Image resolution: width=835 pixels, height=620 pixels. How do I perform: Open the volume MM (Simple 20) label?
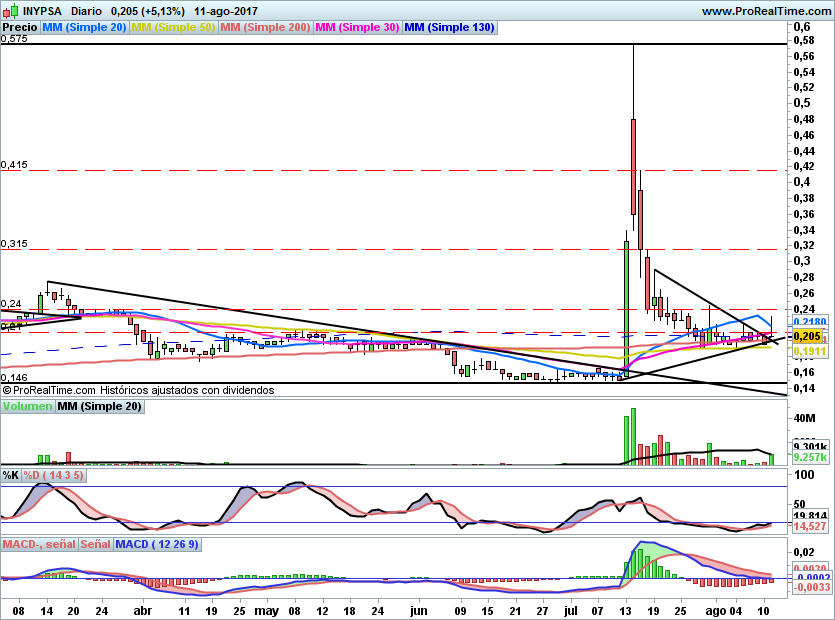click(x=99, y=407)
